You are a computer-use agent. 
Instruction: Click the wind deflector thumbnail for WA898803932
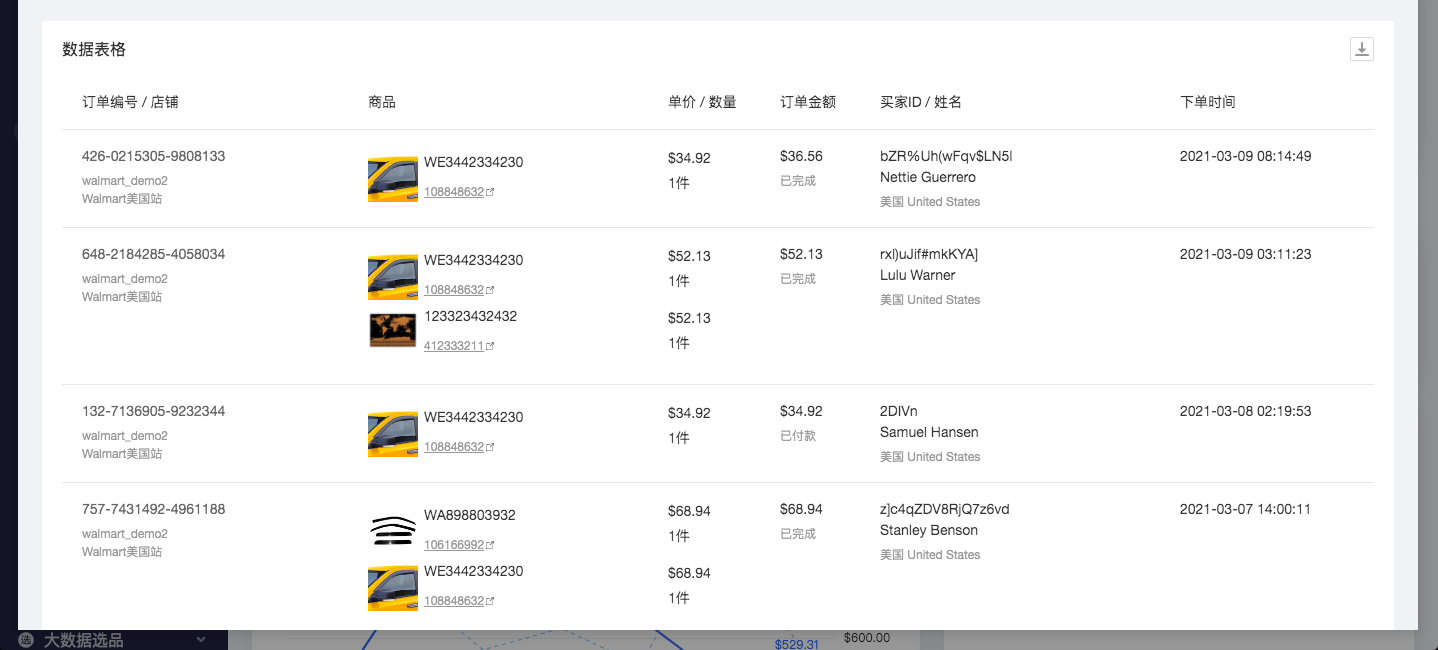(393, 530)
